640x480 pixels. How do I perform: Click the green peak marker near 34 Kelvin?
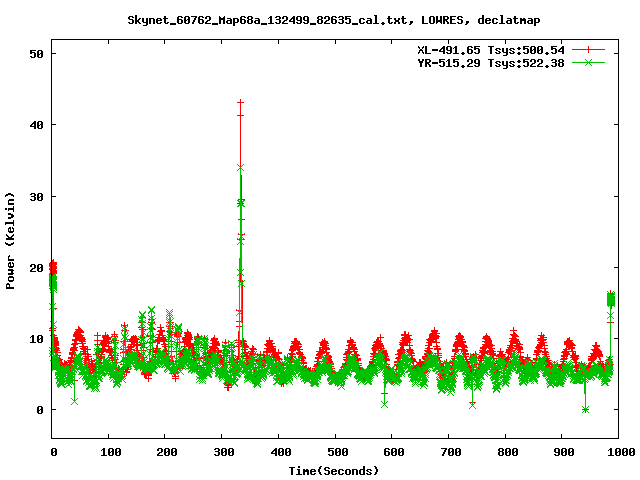point(240,168)
